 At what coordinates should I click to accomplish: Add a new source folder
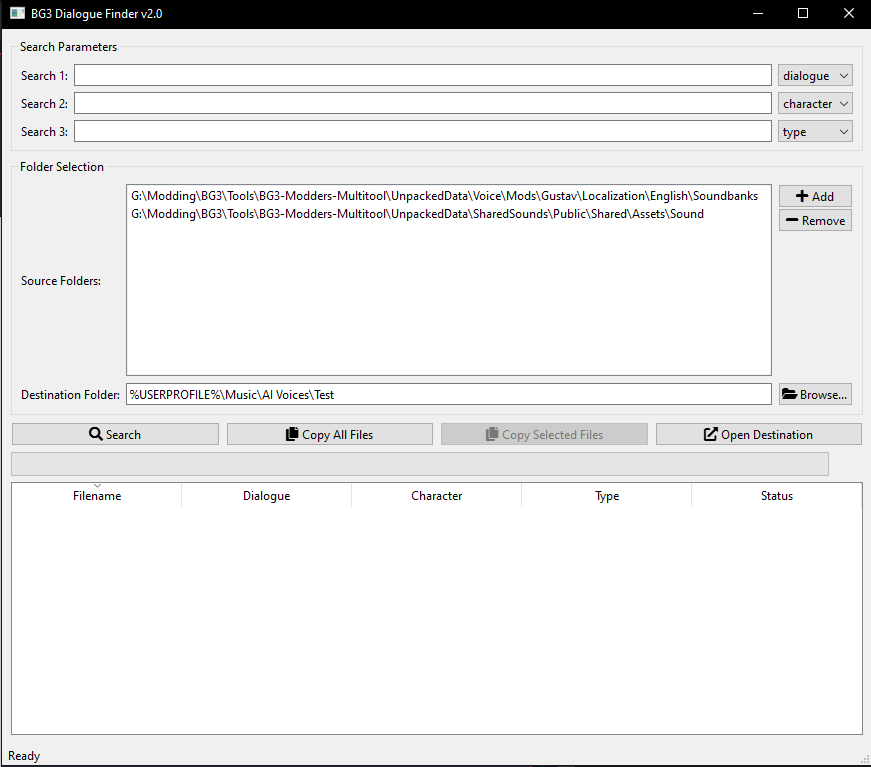(815, 196)
